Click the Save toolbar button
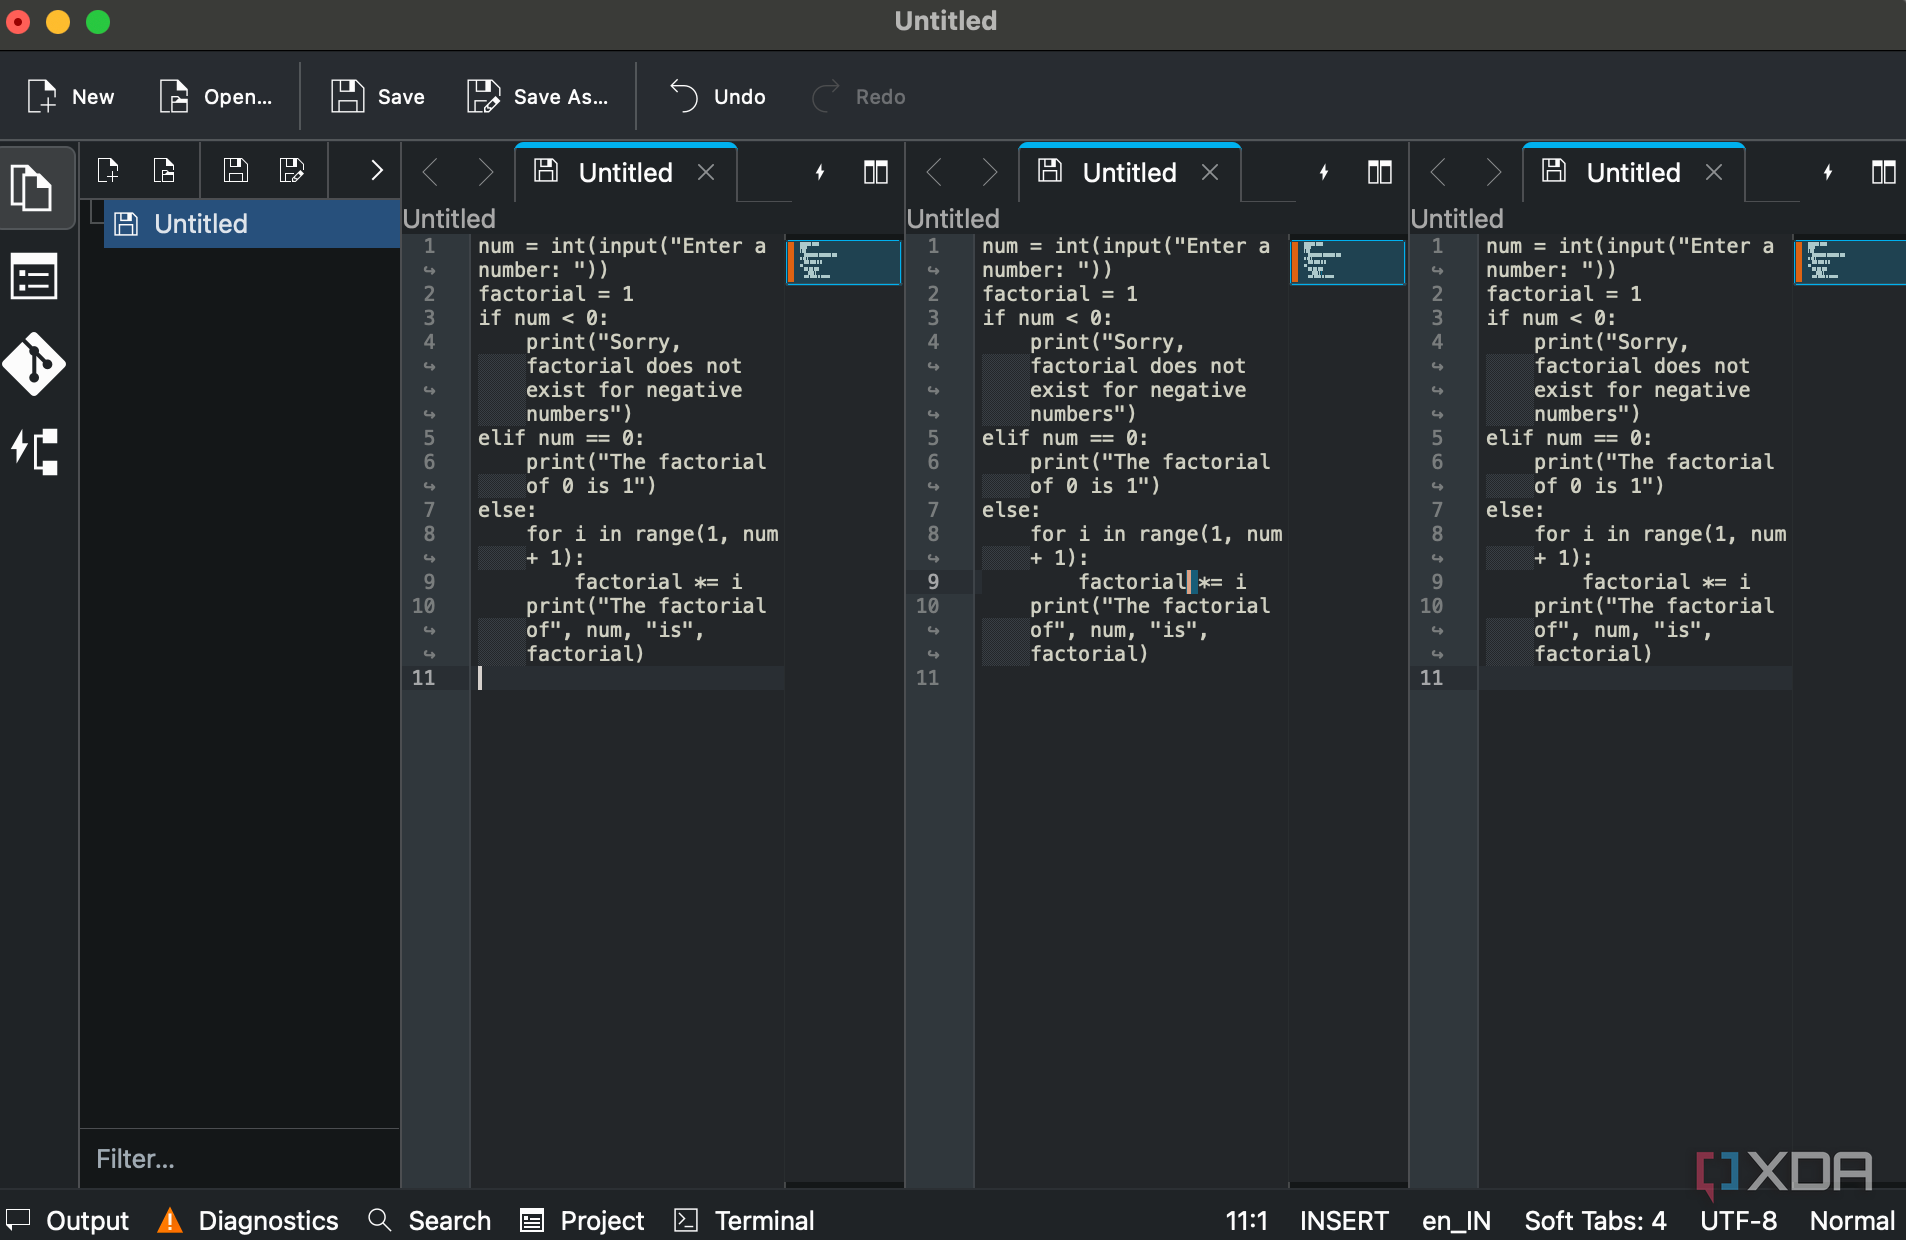1906x1240 pixels. click(378, 96)
